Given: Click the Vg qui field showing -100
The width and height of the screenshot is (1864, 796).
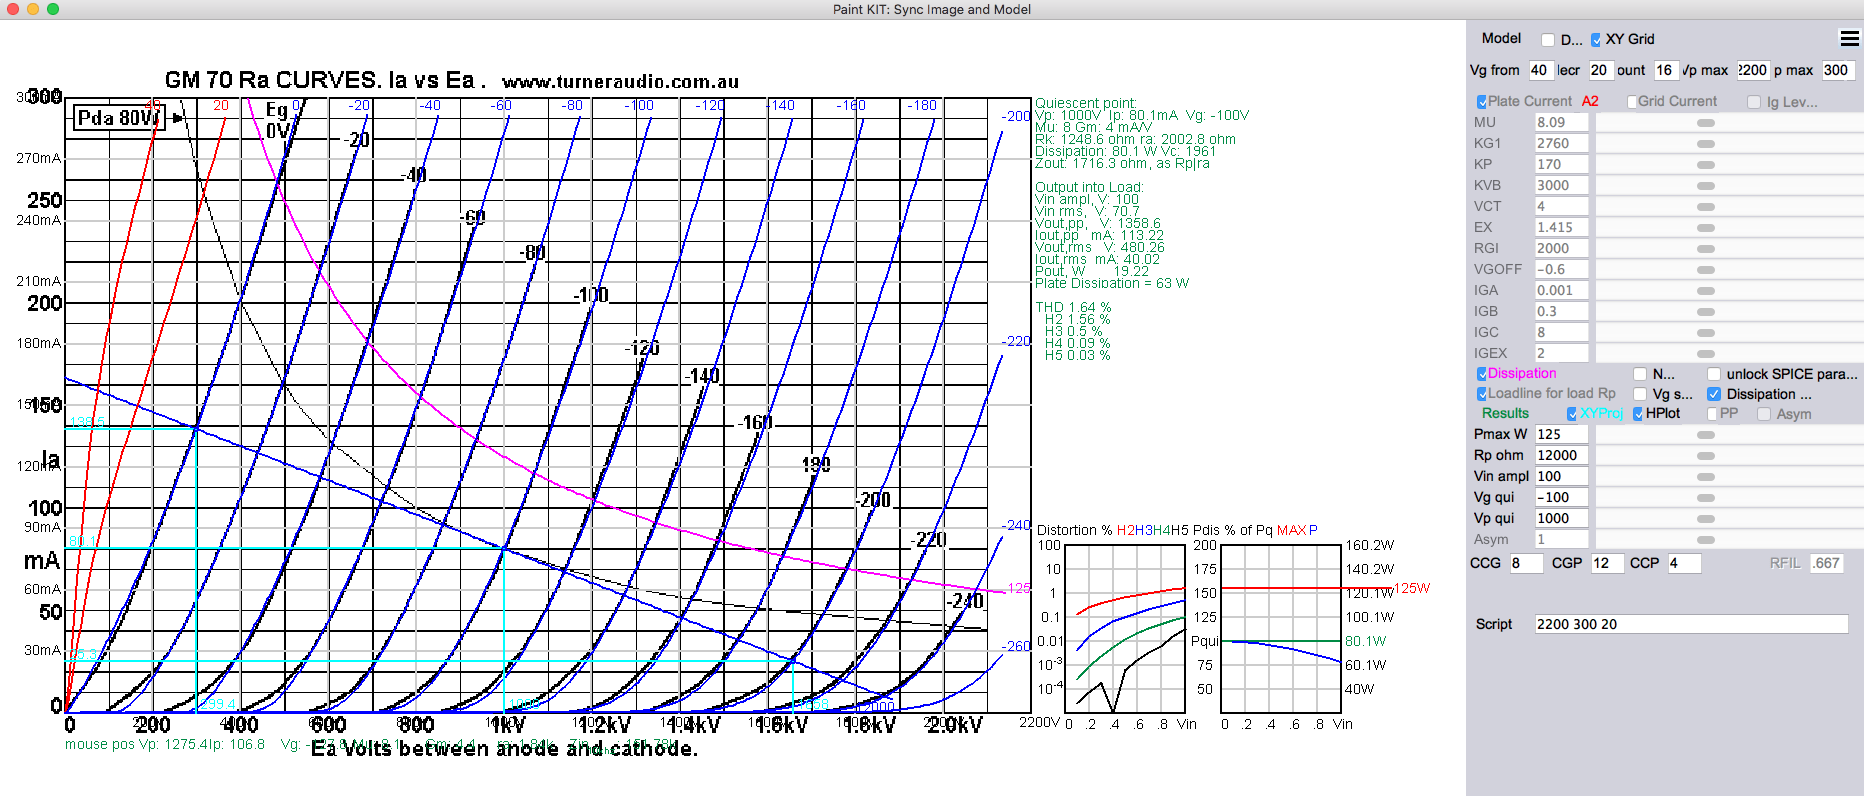Looking at the screenshot, I should pos(1561,498).
